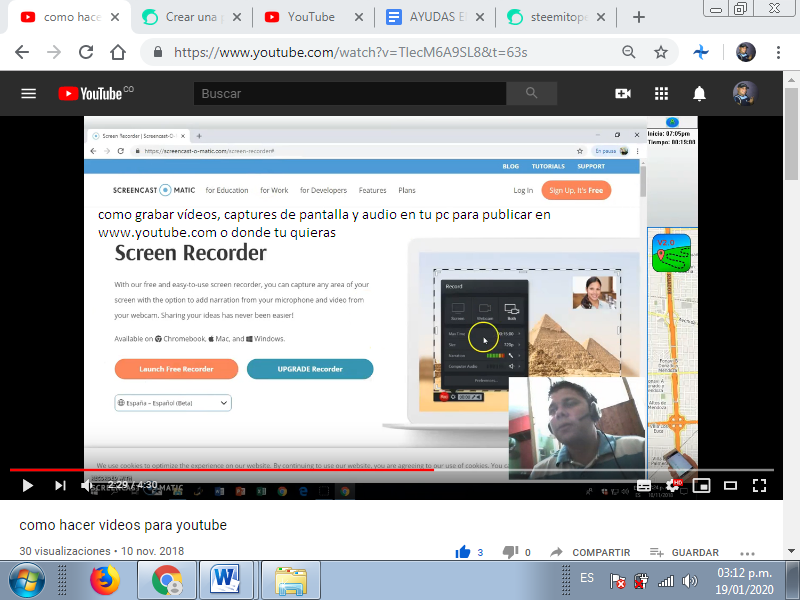Open the YouTube apps grid
The image size is (800, 600).
point(661,93)
